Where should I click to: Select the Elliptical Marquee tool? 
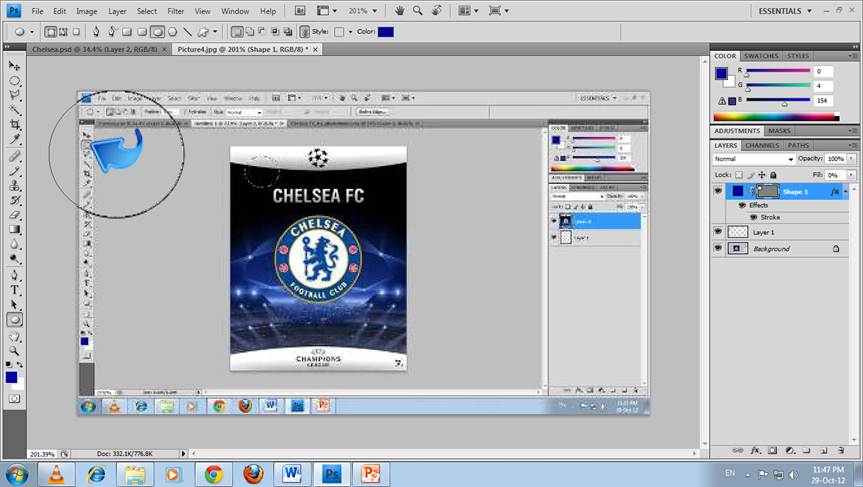point(14,80)
